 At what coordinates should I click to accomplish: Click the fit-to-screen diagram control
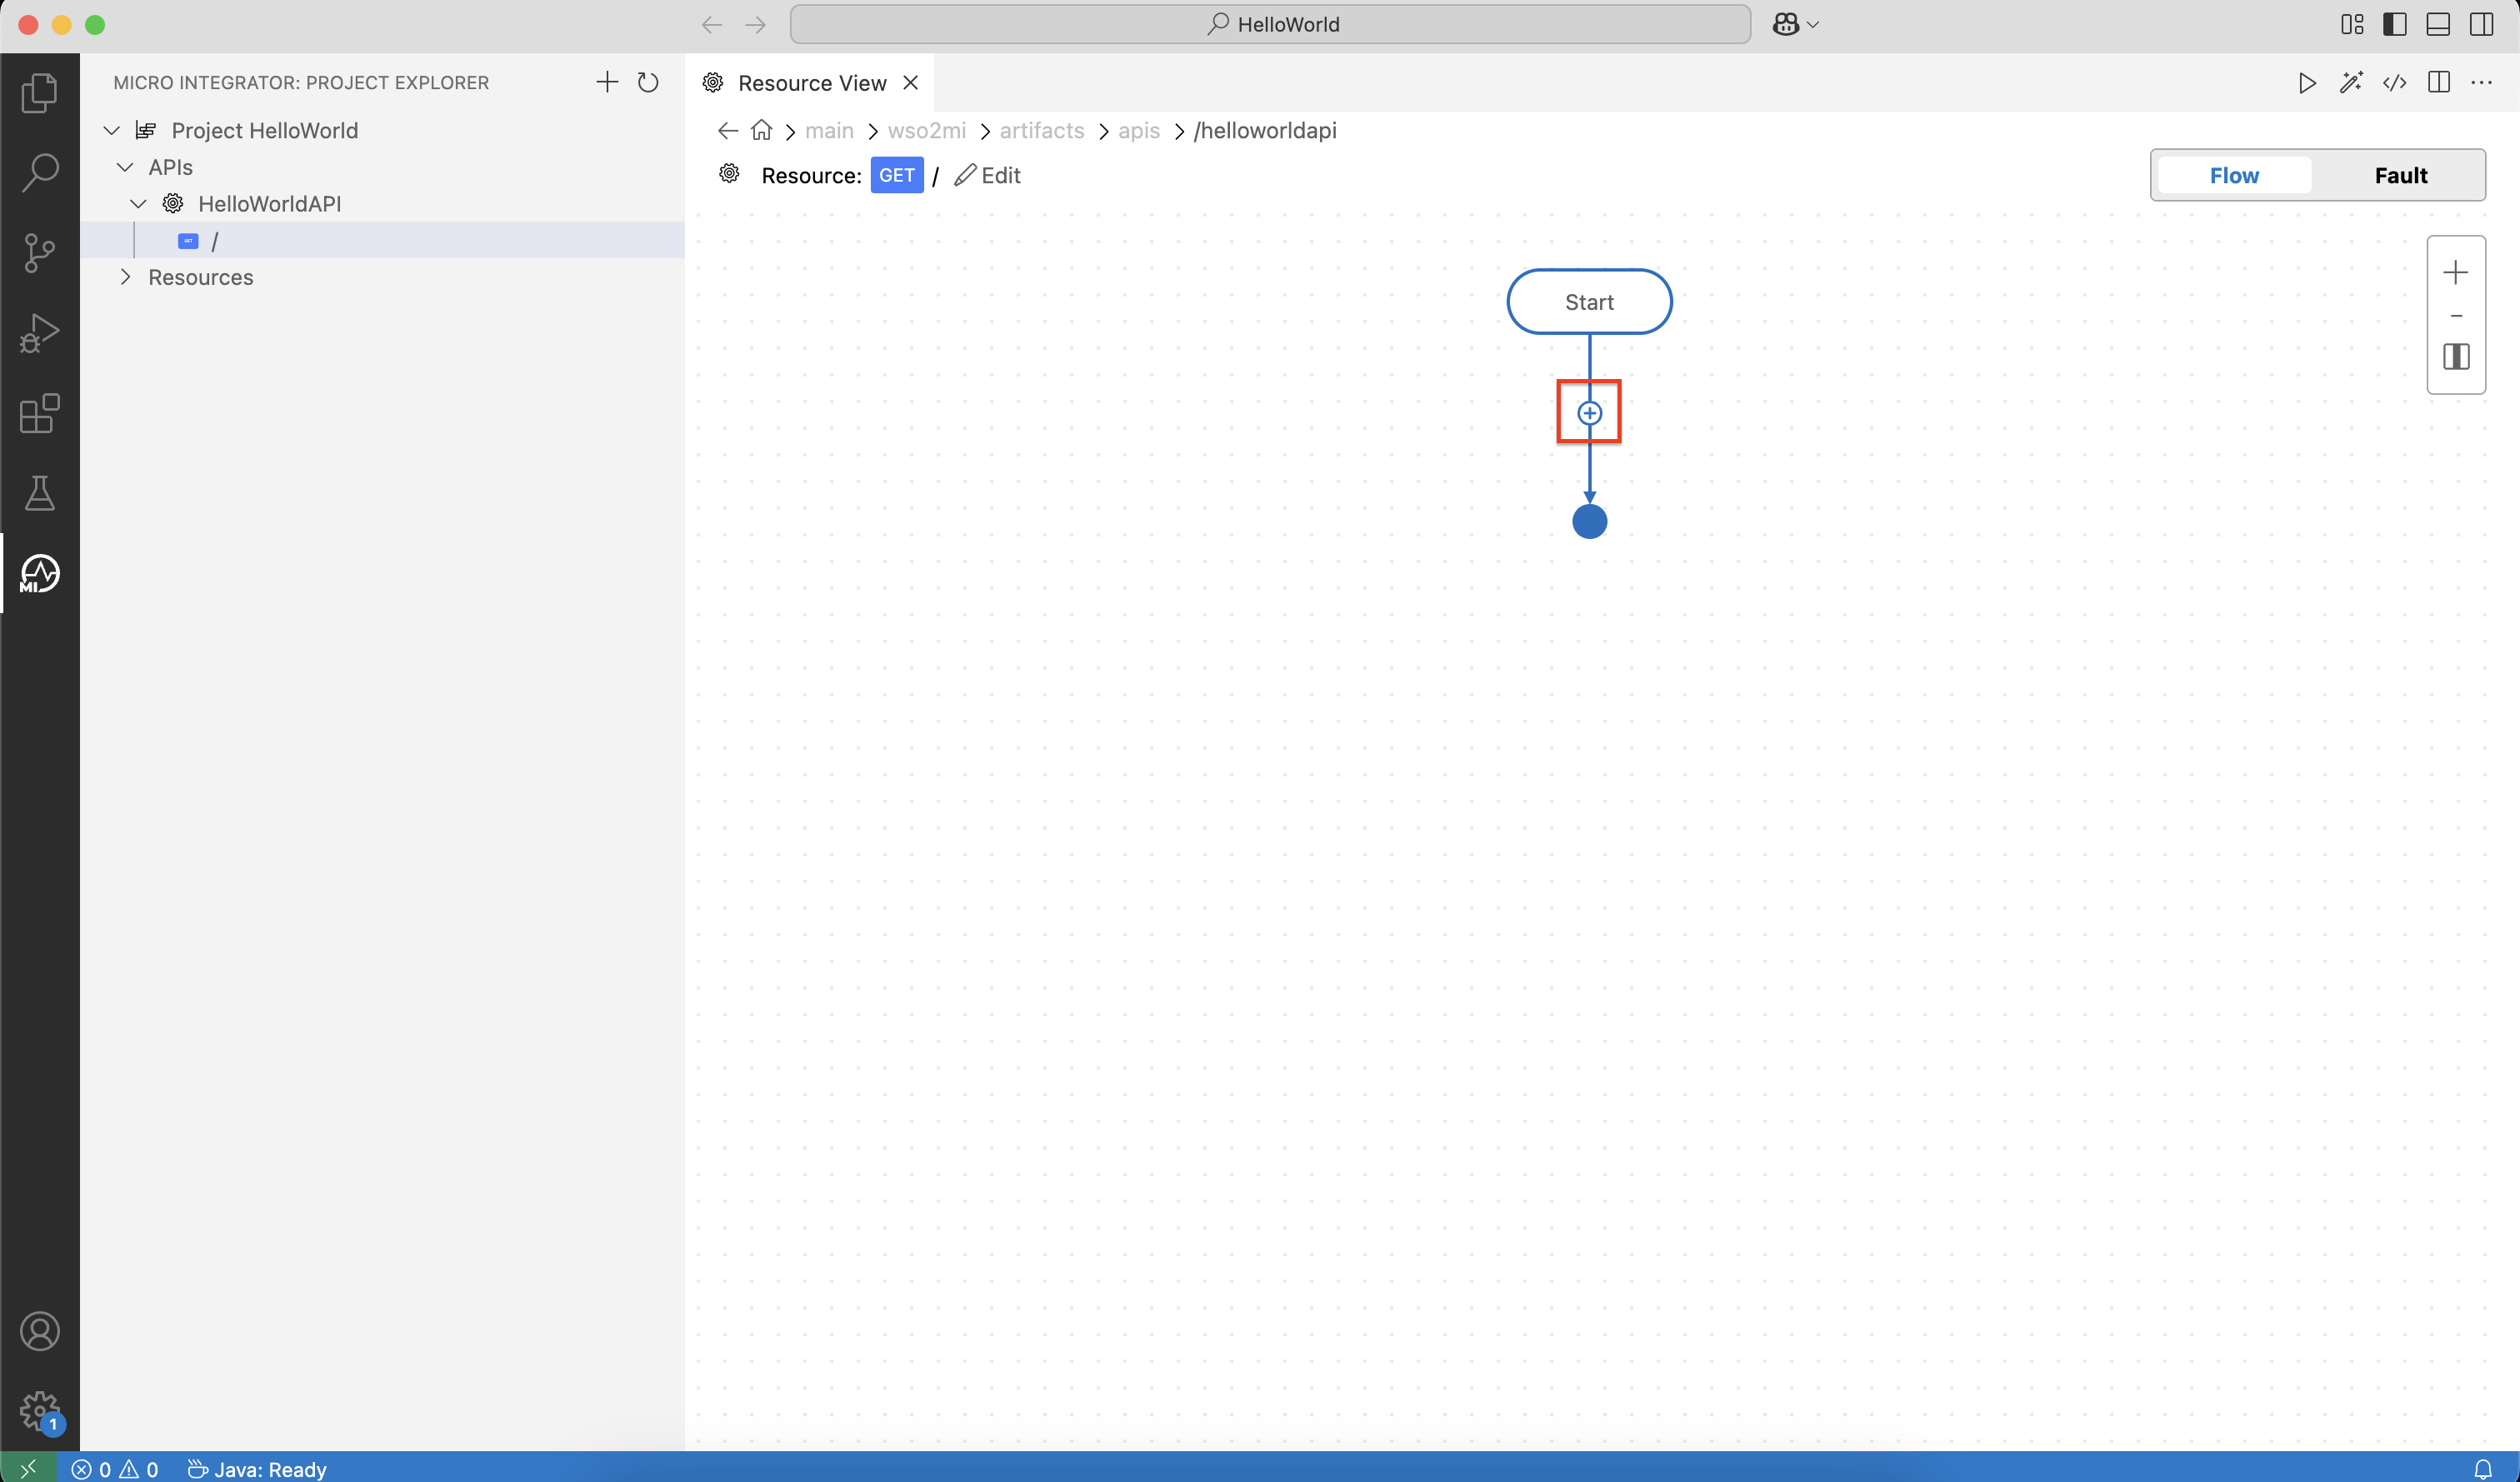pyautogui.click(x=2456, y=357)
